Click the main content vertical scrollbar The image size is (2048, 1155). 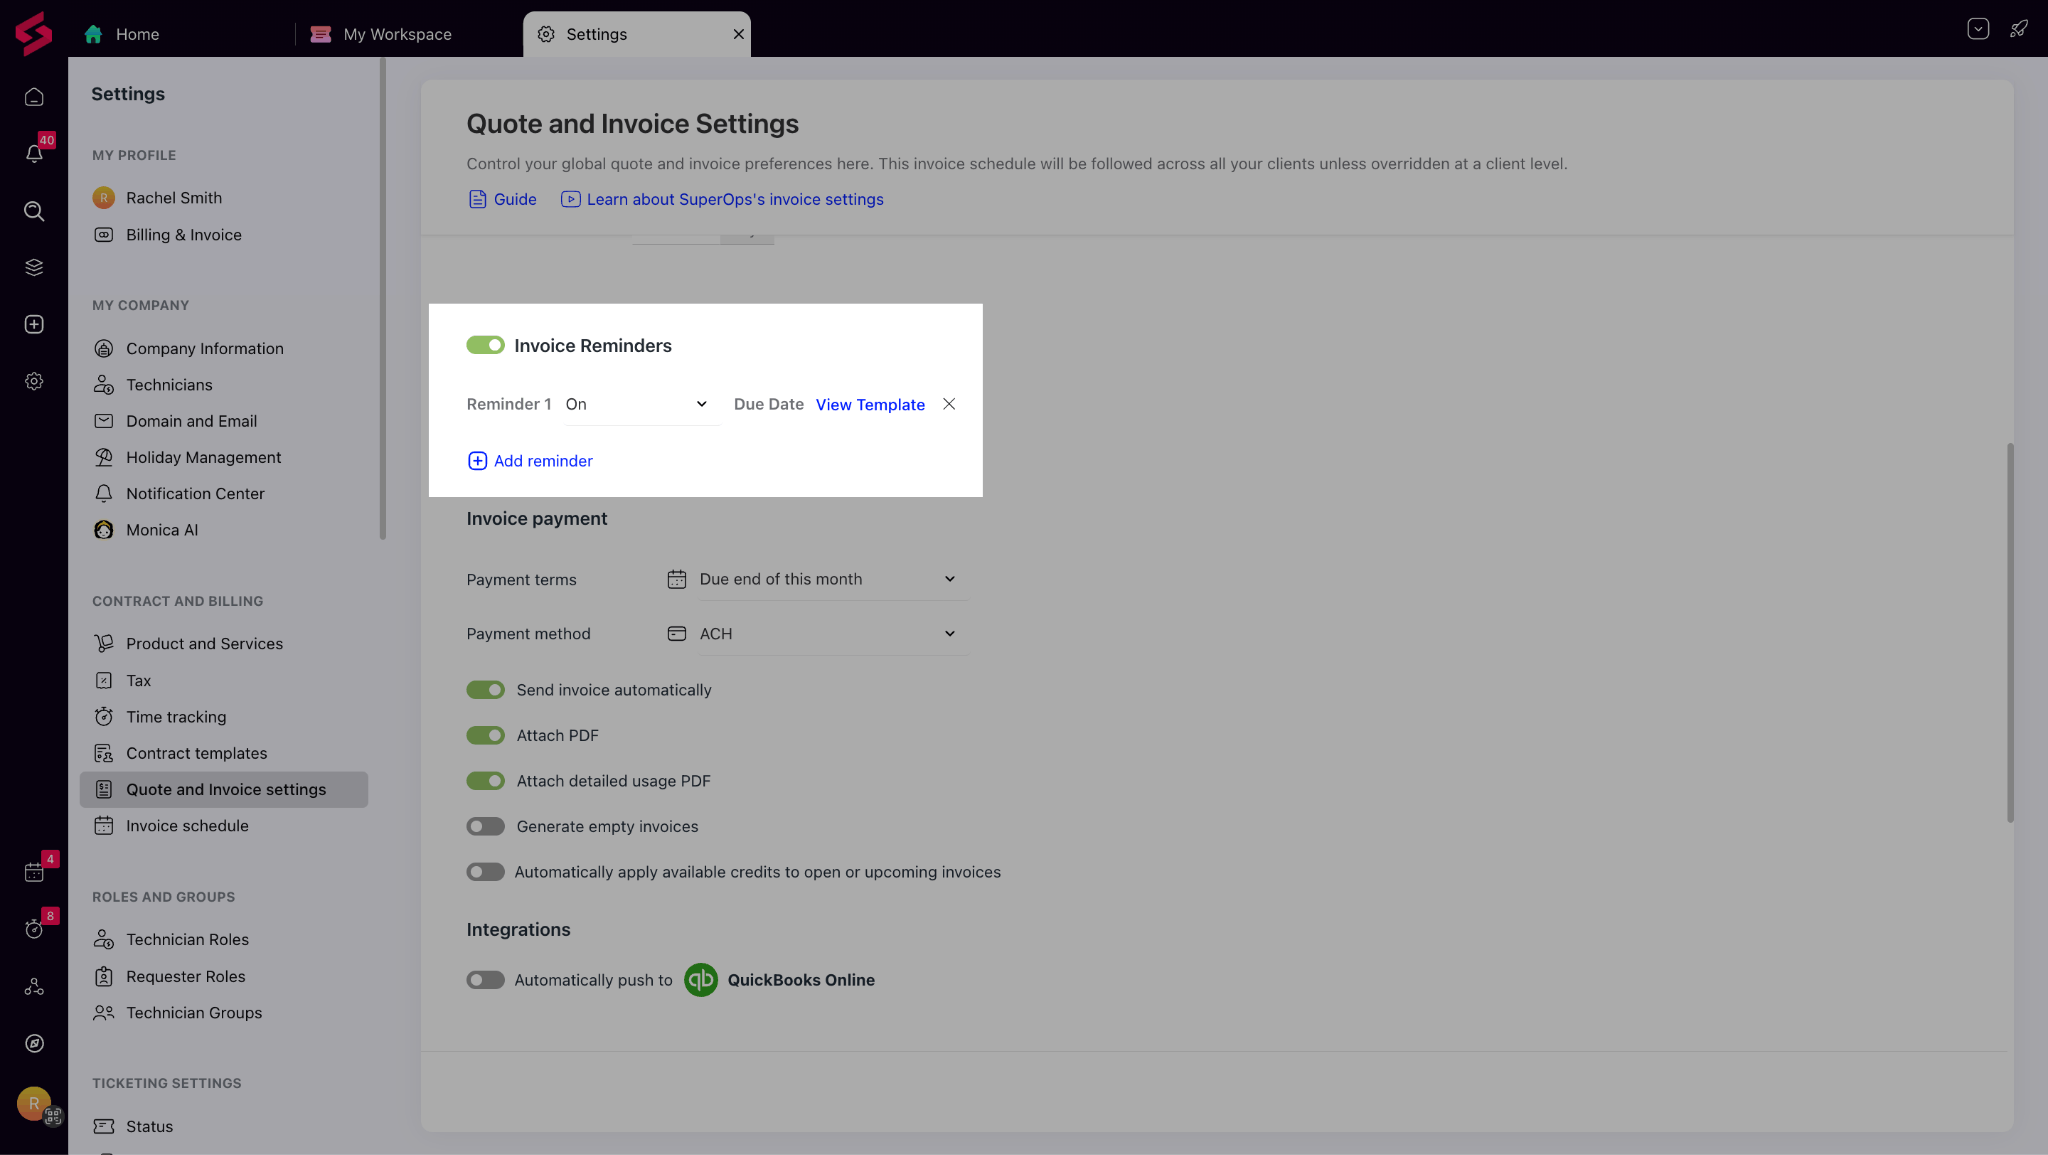pyautogui.click(x=2010, y=632)
